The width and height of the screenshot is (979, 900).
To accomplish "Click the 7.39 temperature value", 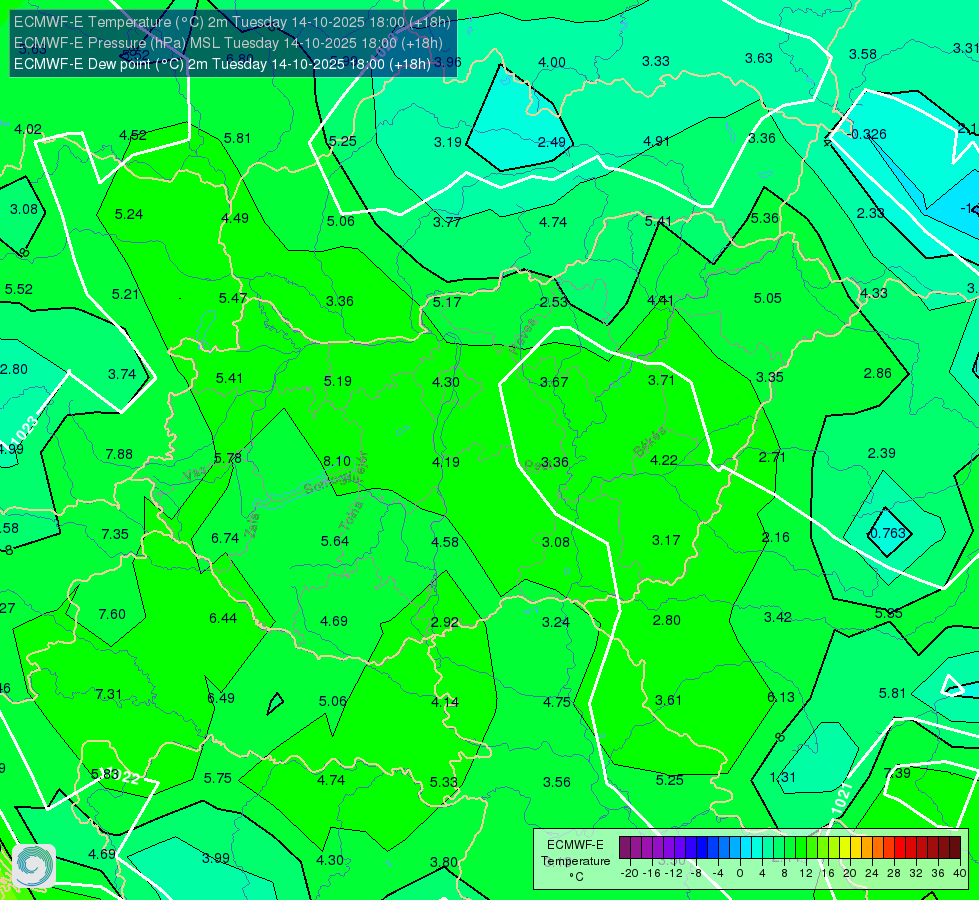I will pos(897,773).
